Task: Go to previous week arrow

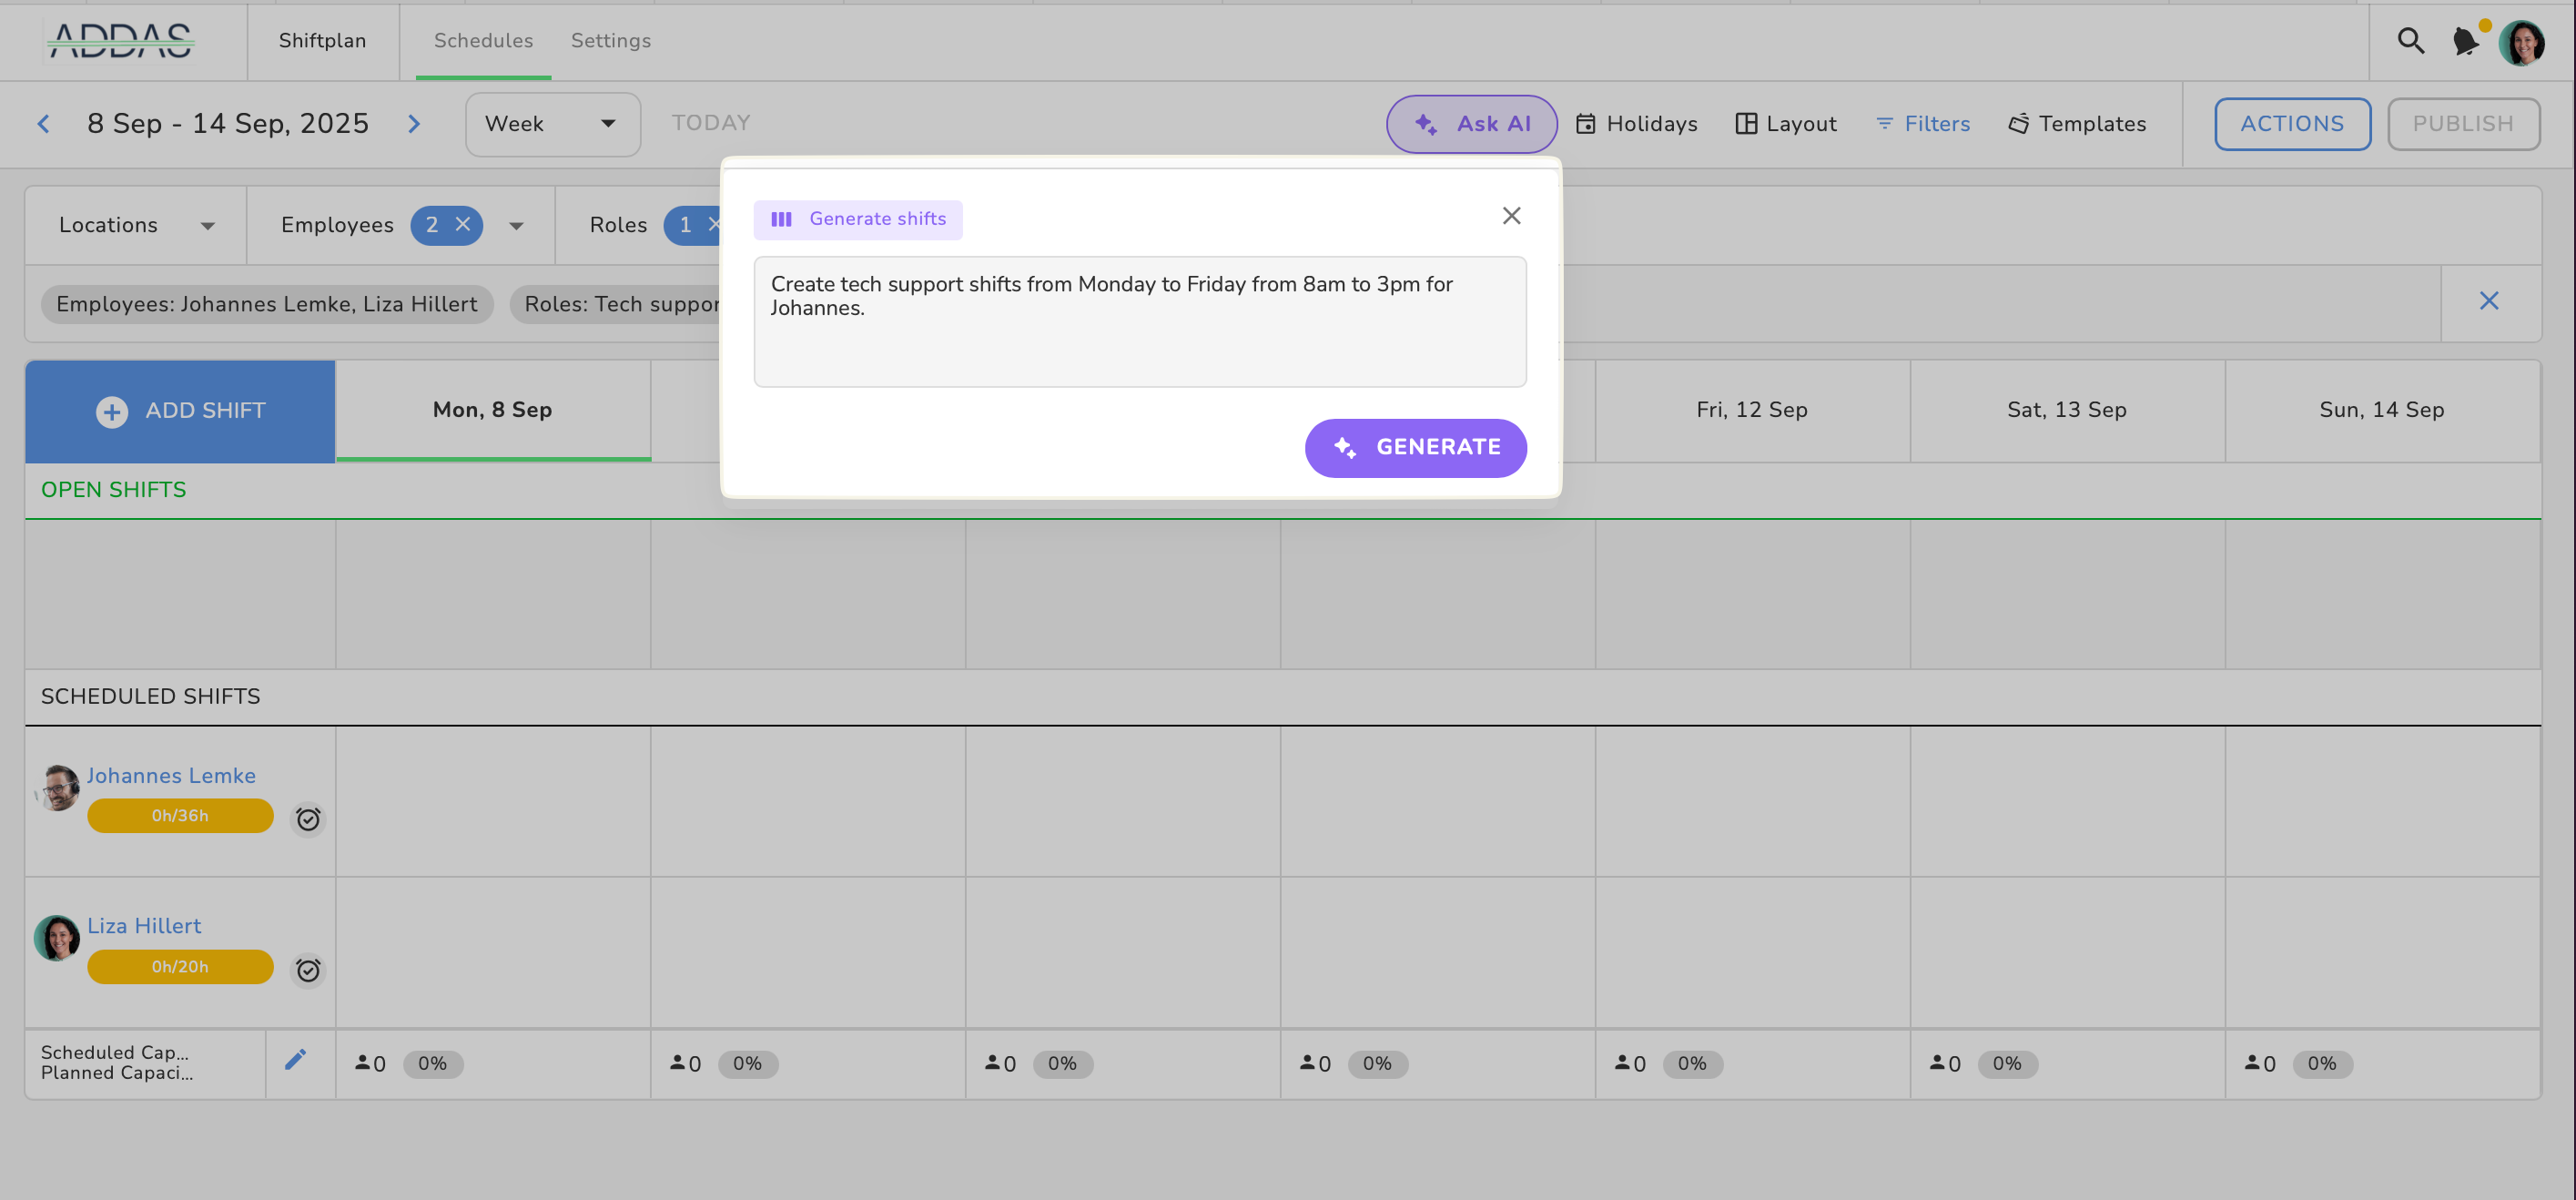Action: coord(44,124)
